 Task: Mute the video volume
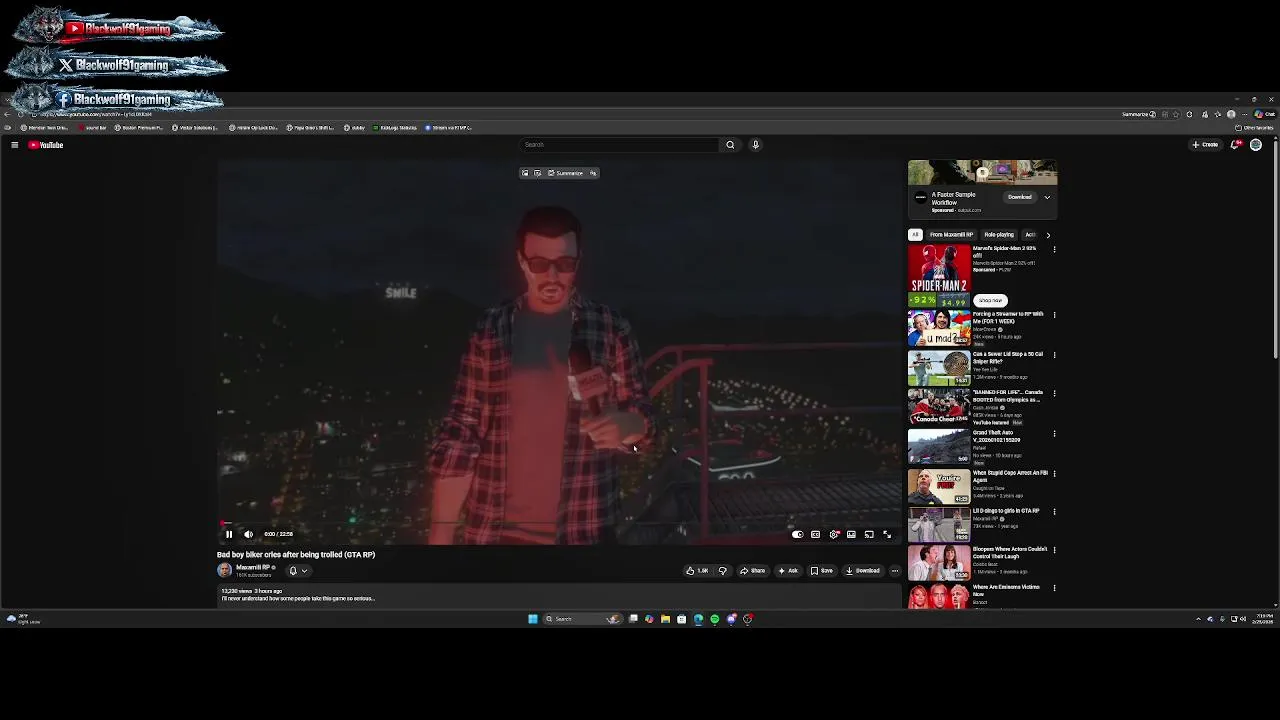(x=248, y=534)
